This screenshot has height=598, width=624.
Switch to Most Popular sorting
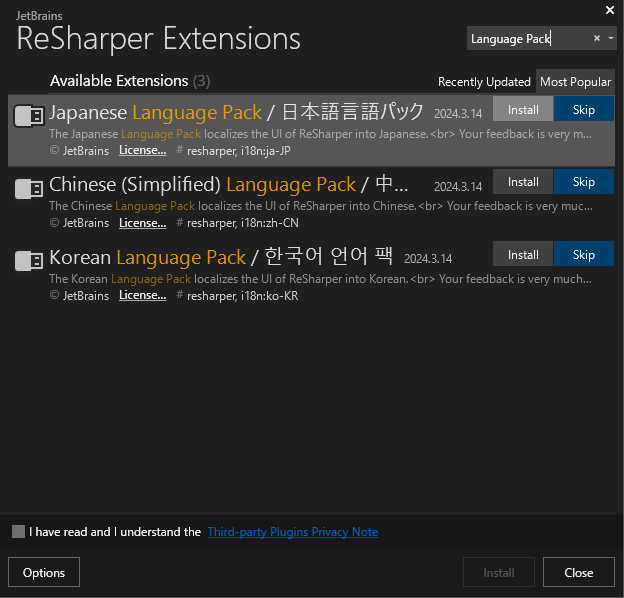575,82
